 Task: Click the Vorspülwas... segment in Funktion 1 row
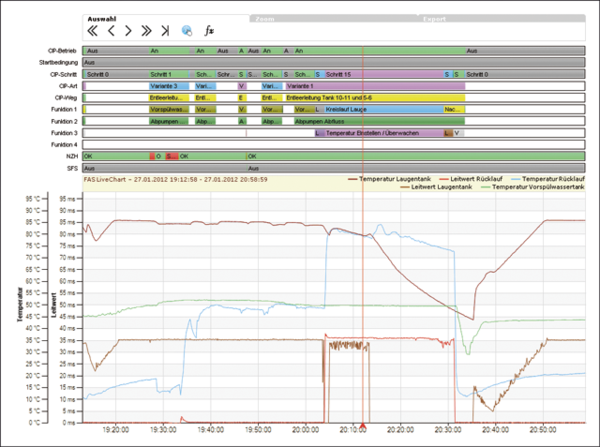point(169,109)
